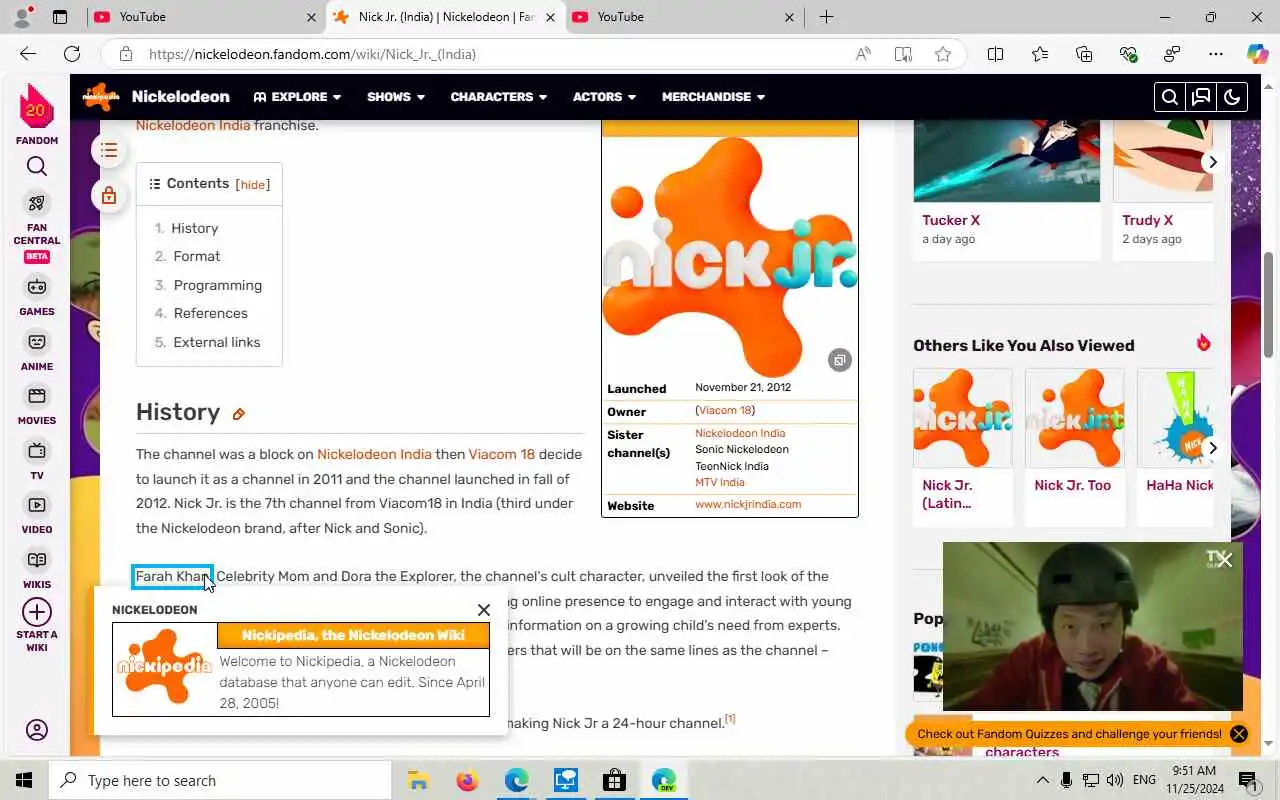Open the Anime section icon
1280x800 pixels.
coord(37,342)
